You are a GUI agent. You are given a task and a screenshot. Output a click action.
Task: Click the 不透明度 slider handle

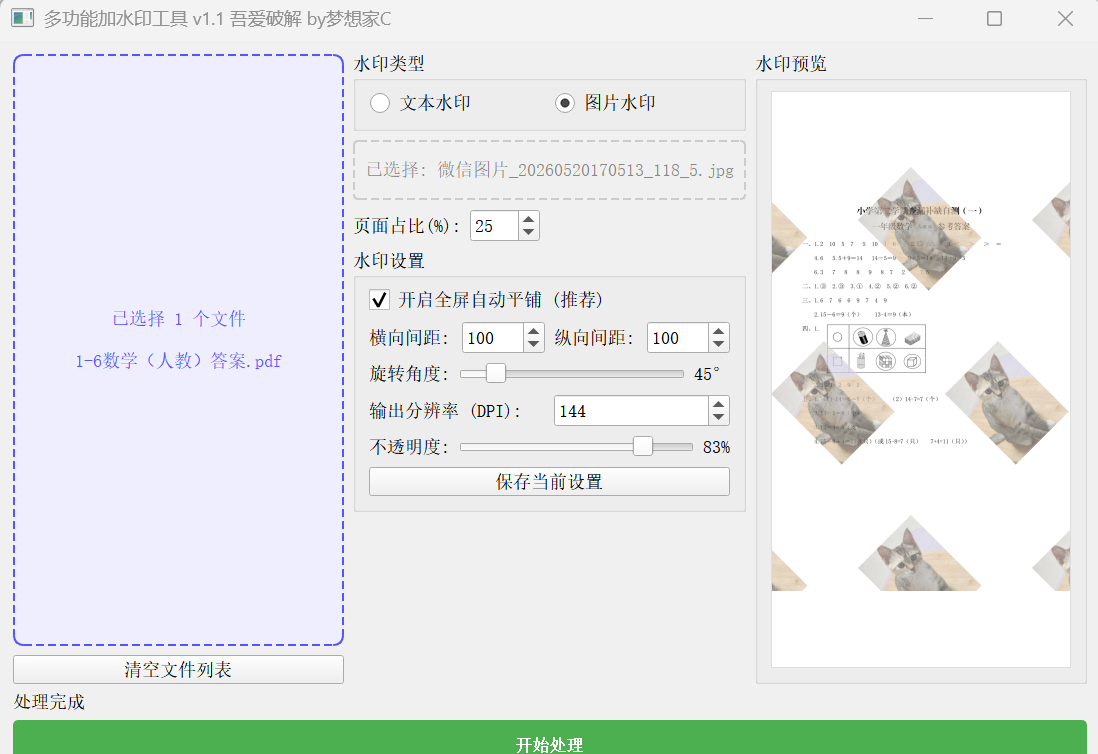coord(643,446)
